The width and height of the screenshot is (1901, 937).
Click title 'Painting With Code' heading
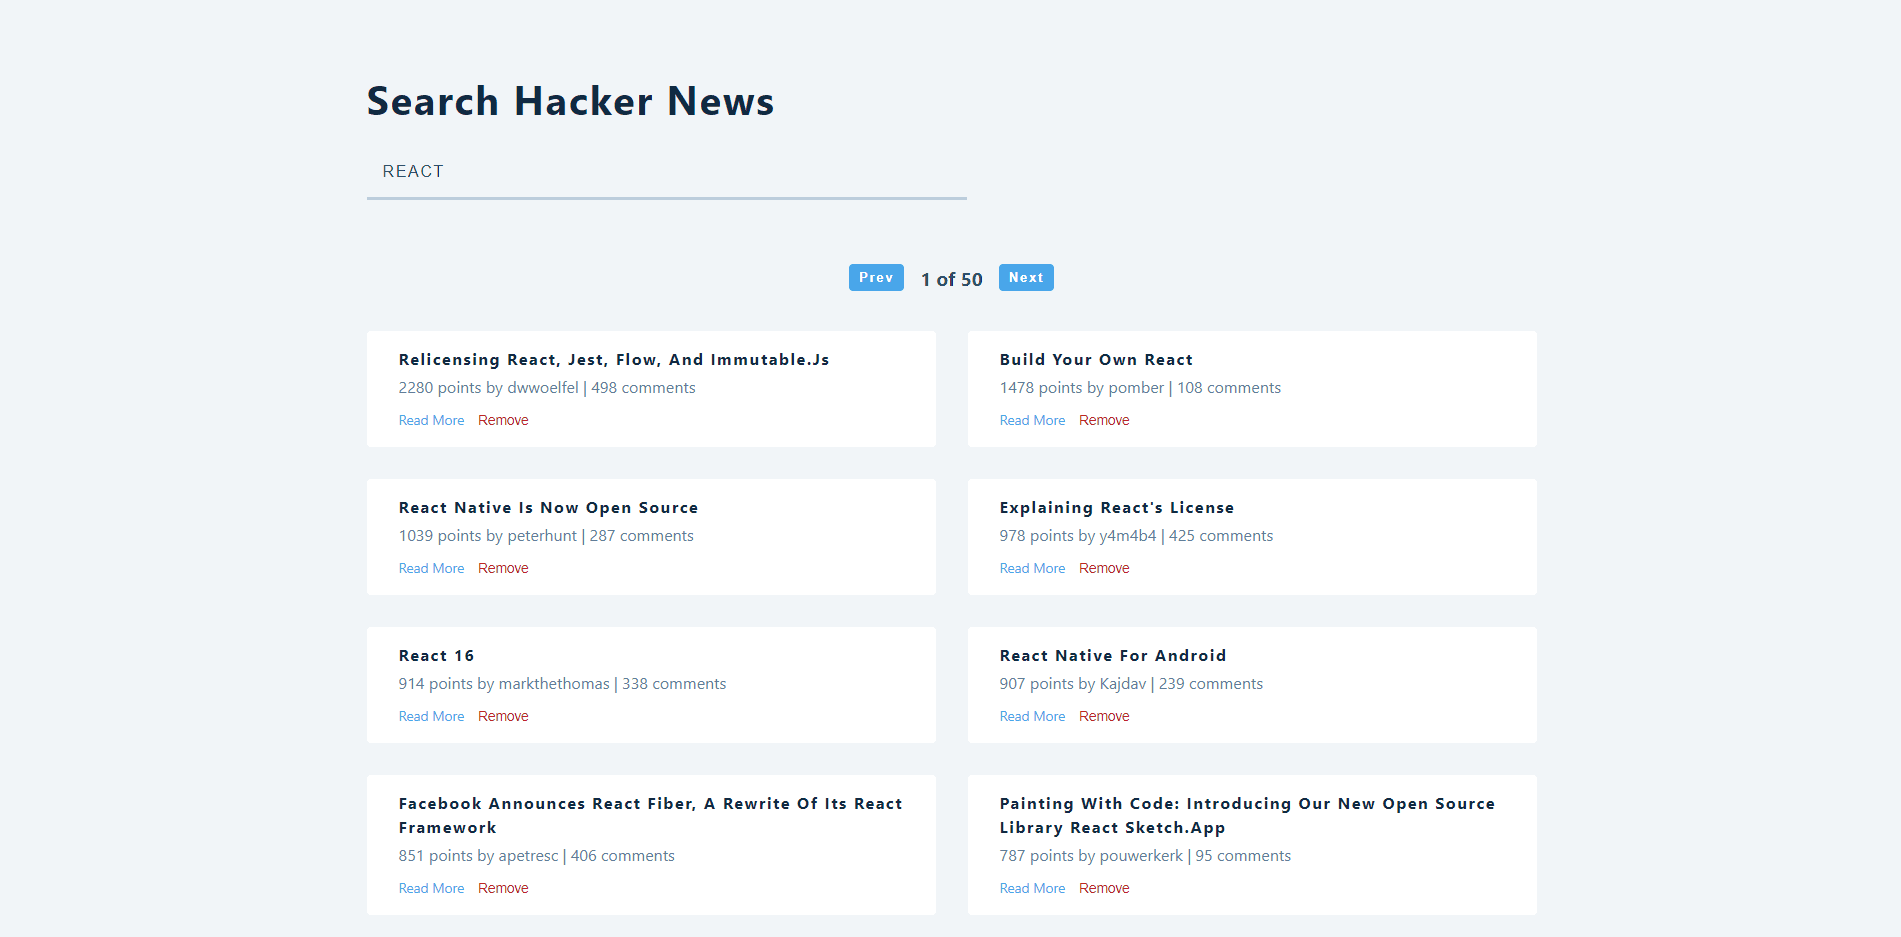(1247, 816)
